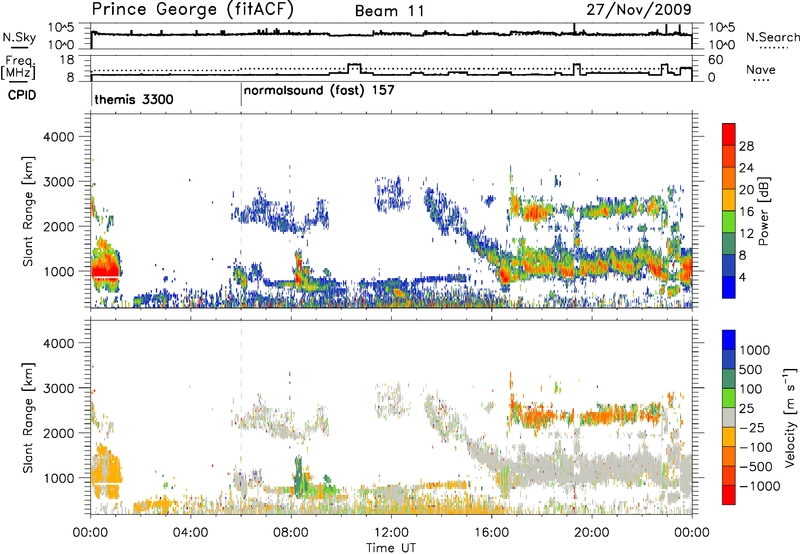Click the '4' power colorbar value
This screenshot has width=800, height=554.
coord(742,277)
